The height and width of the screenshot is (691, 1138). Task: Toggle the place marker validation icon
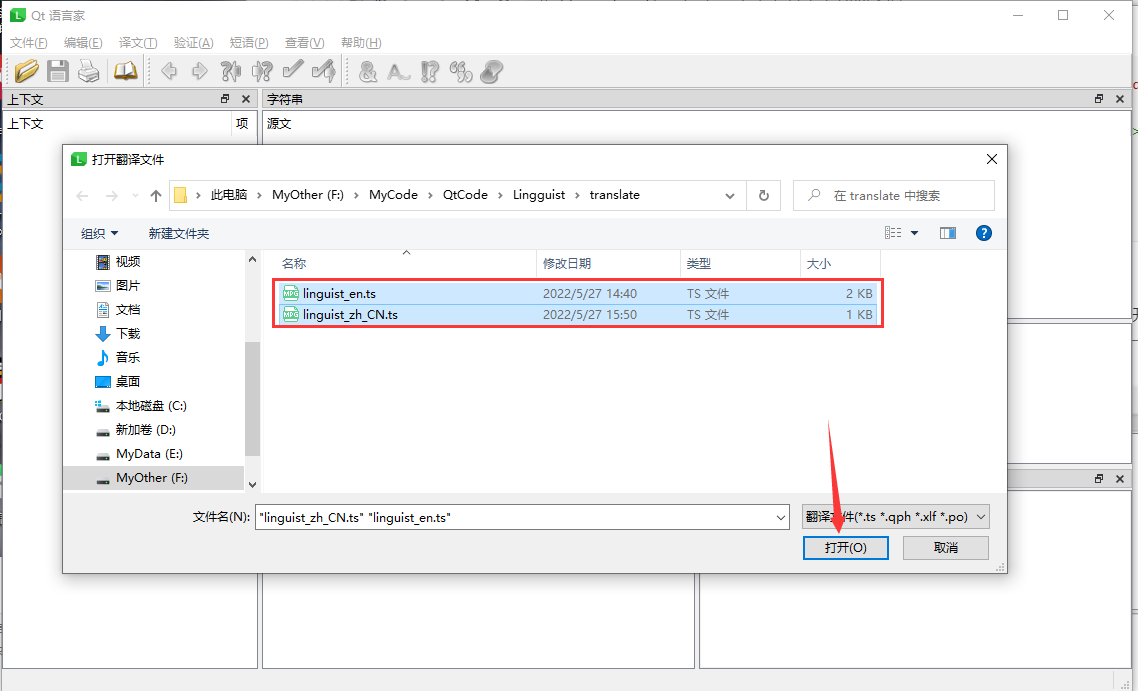point(491,70)
